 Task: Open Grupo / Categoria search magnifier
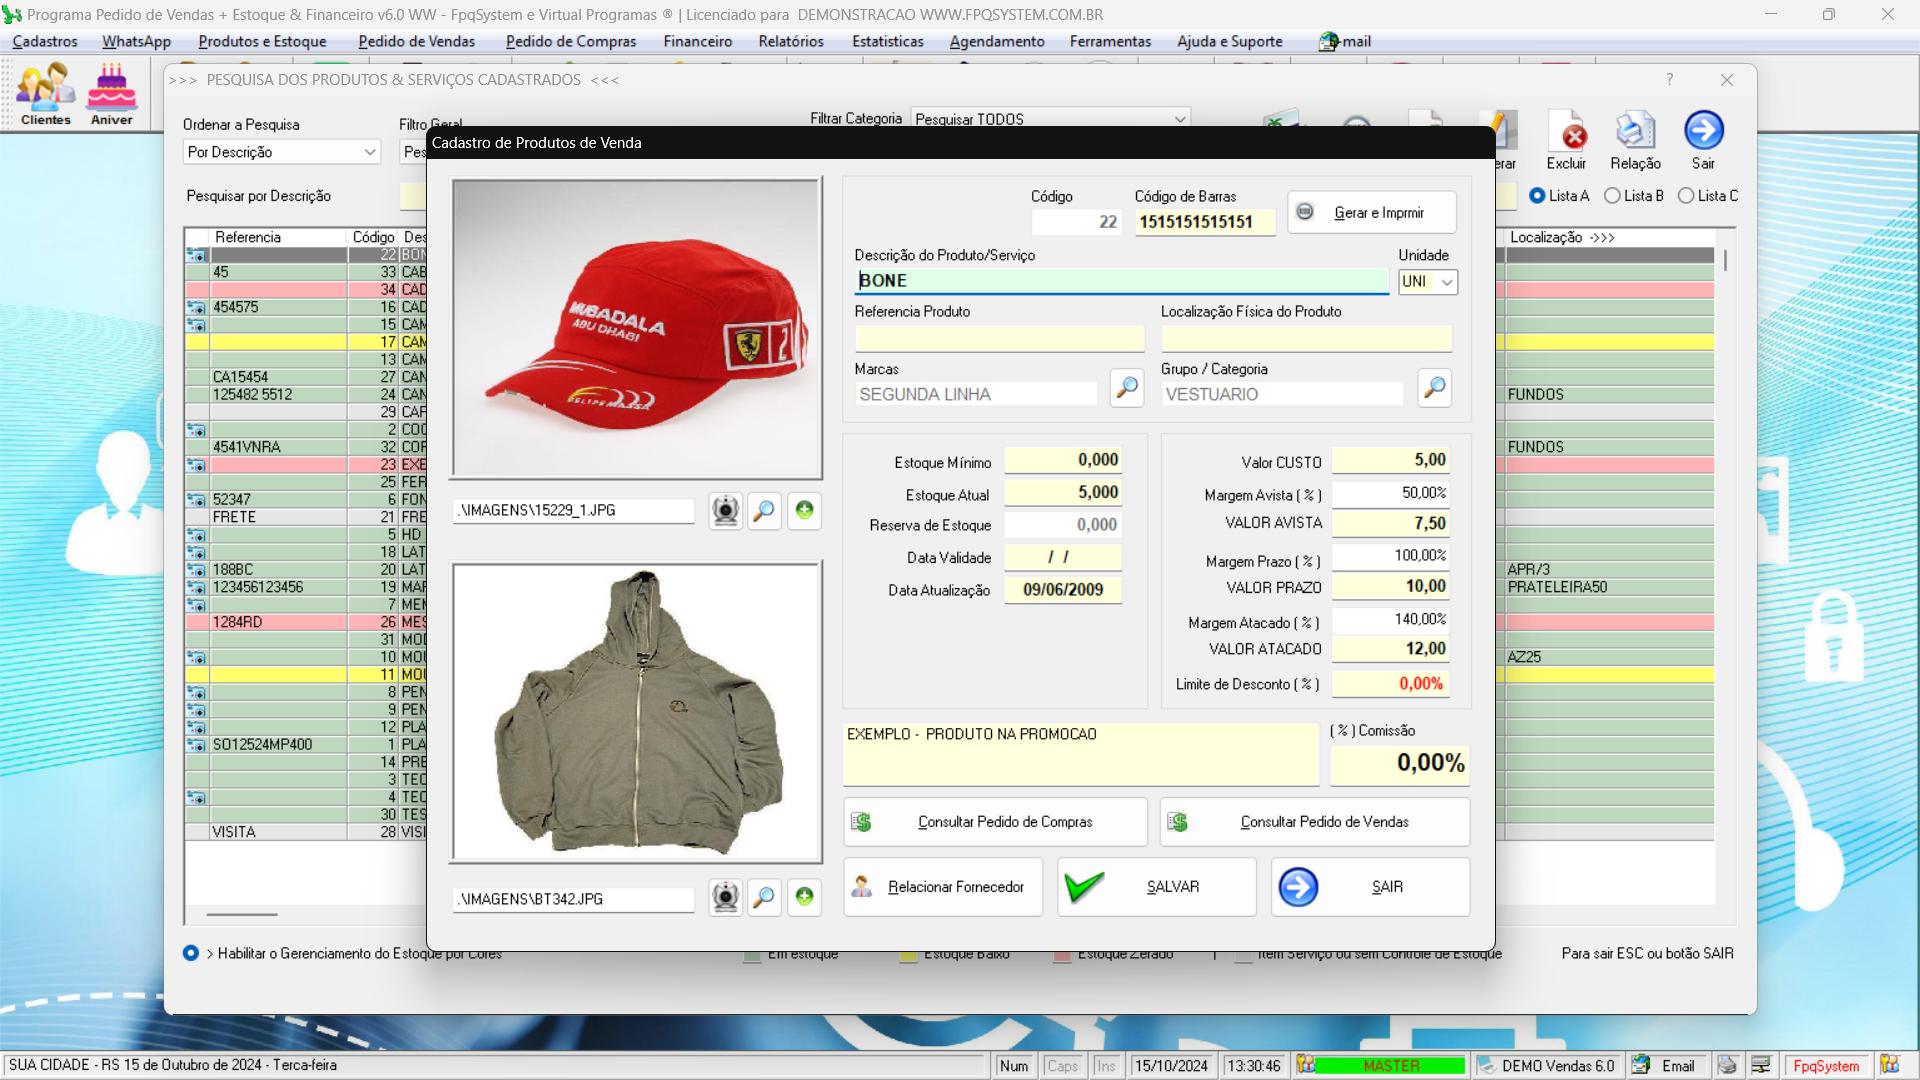pyautogui.click(x=1434, y=388)
